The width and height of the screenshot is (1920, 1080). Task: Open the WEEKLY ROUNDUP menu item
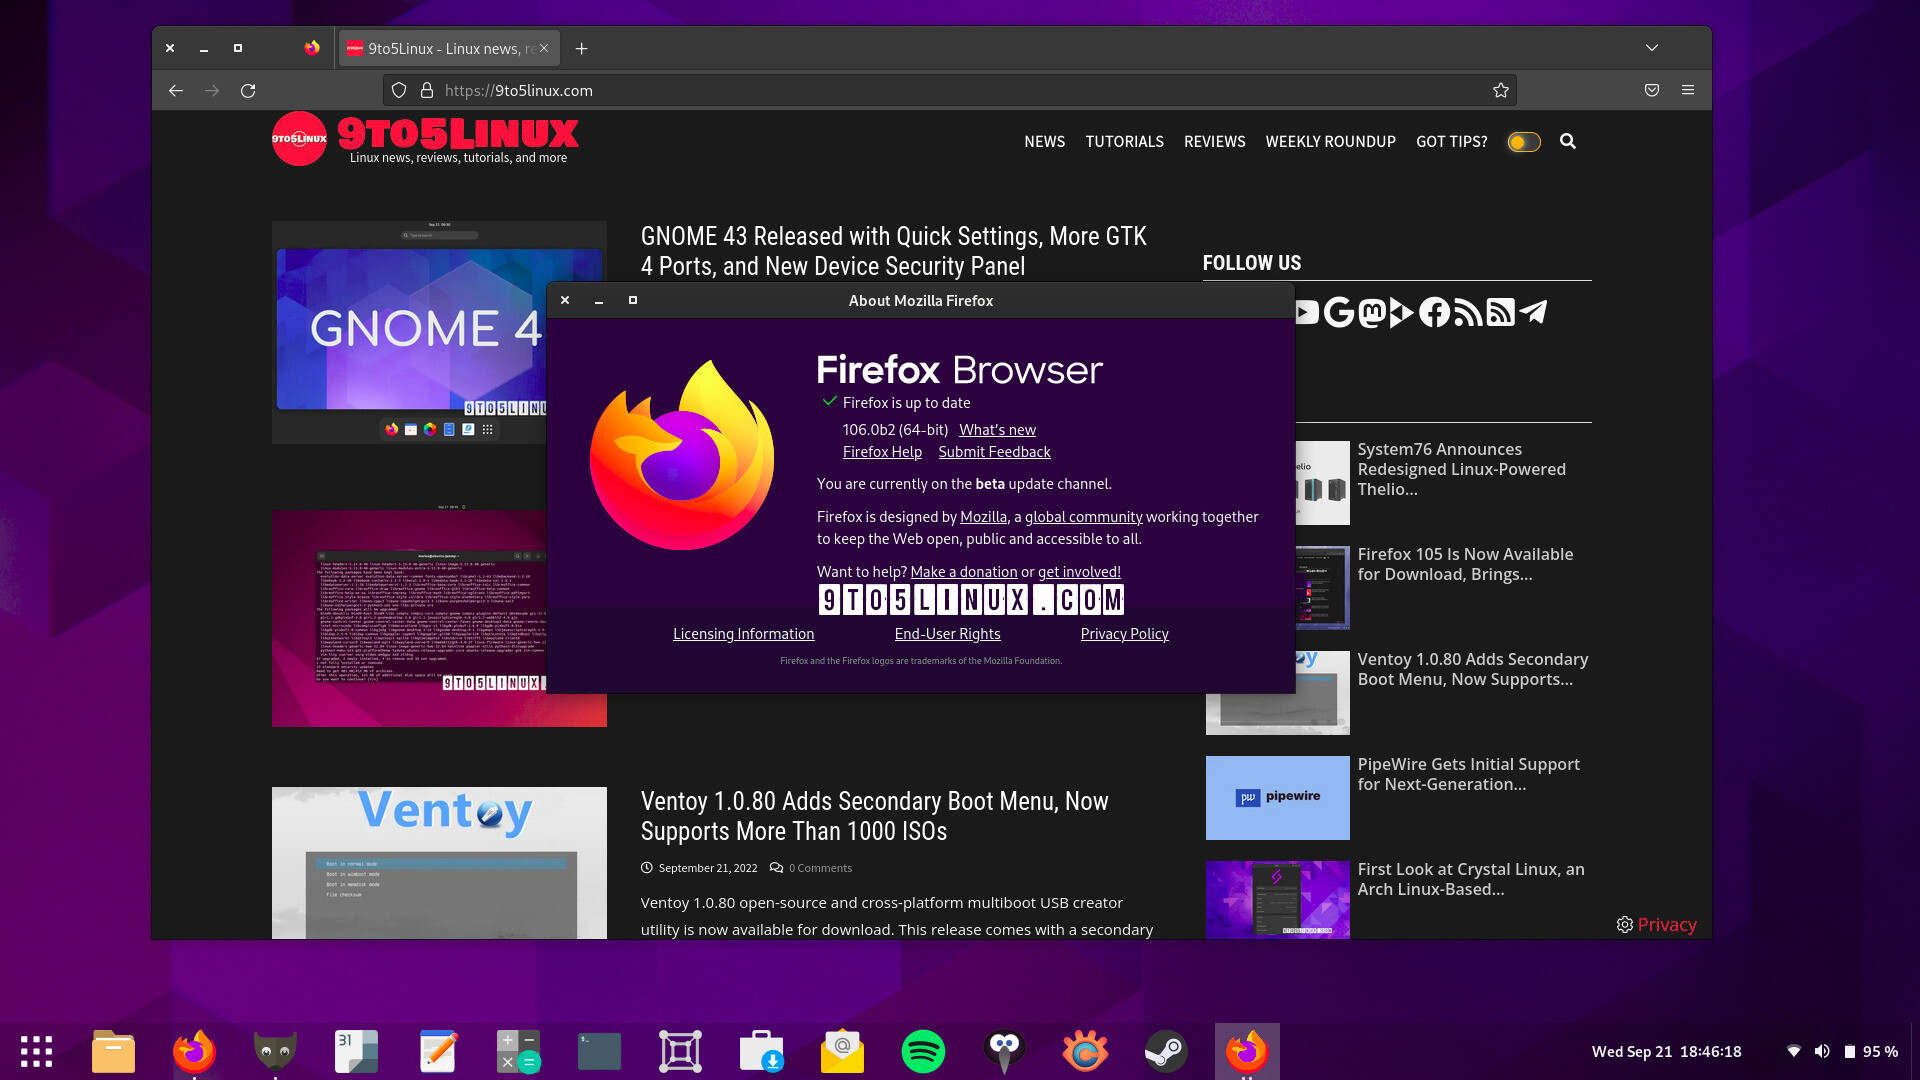tap(1330, 141)
